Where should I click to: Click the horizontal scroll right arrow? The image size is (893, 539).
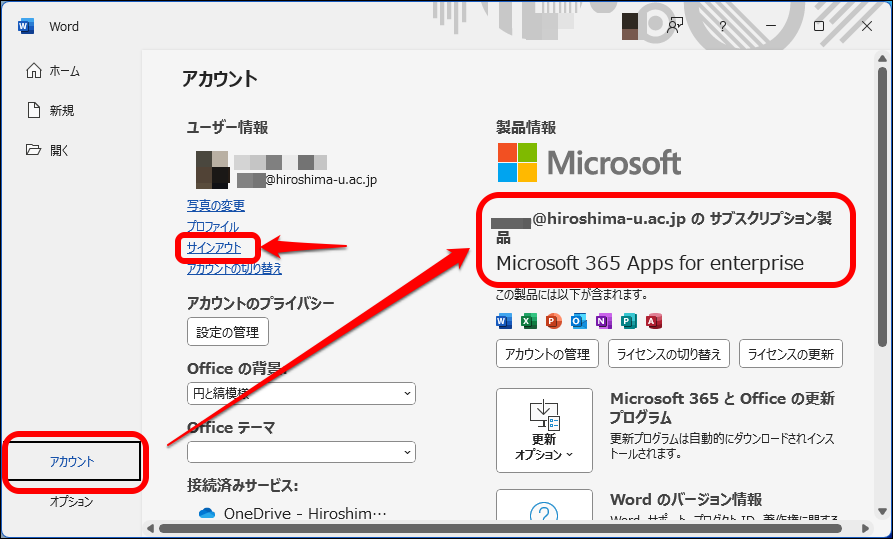pyautogui.click(x=866, y=529)
